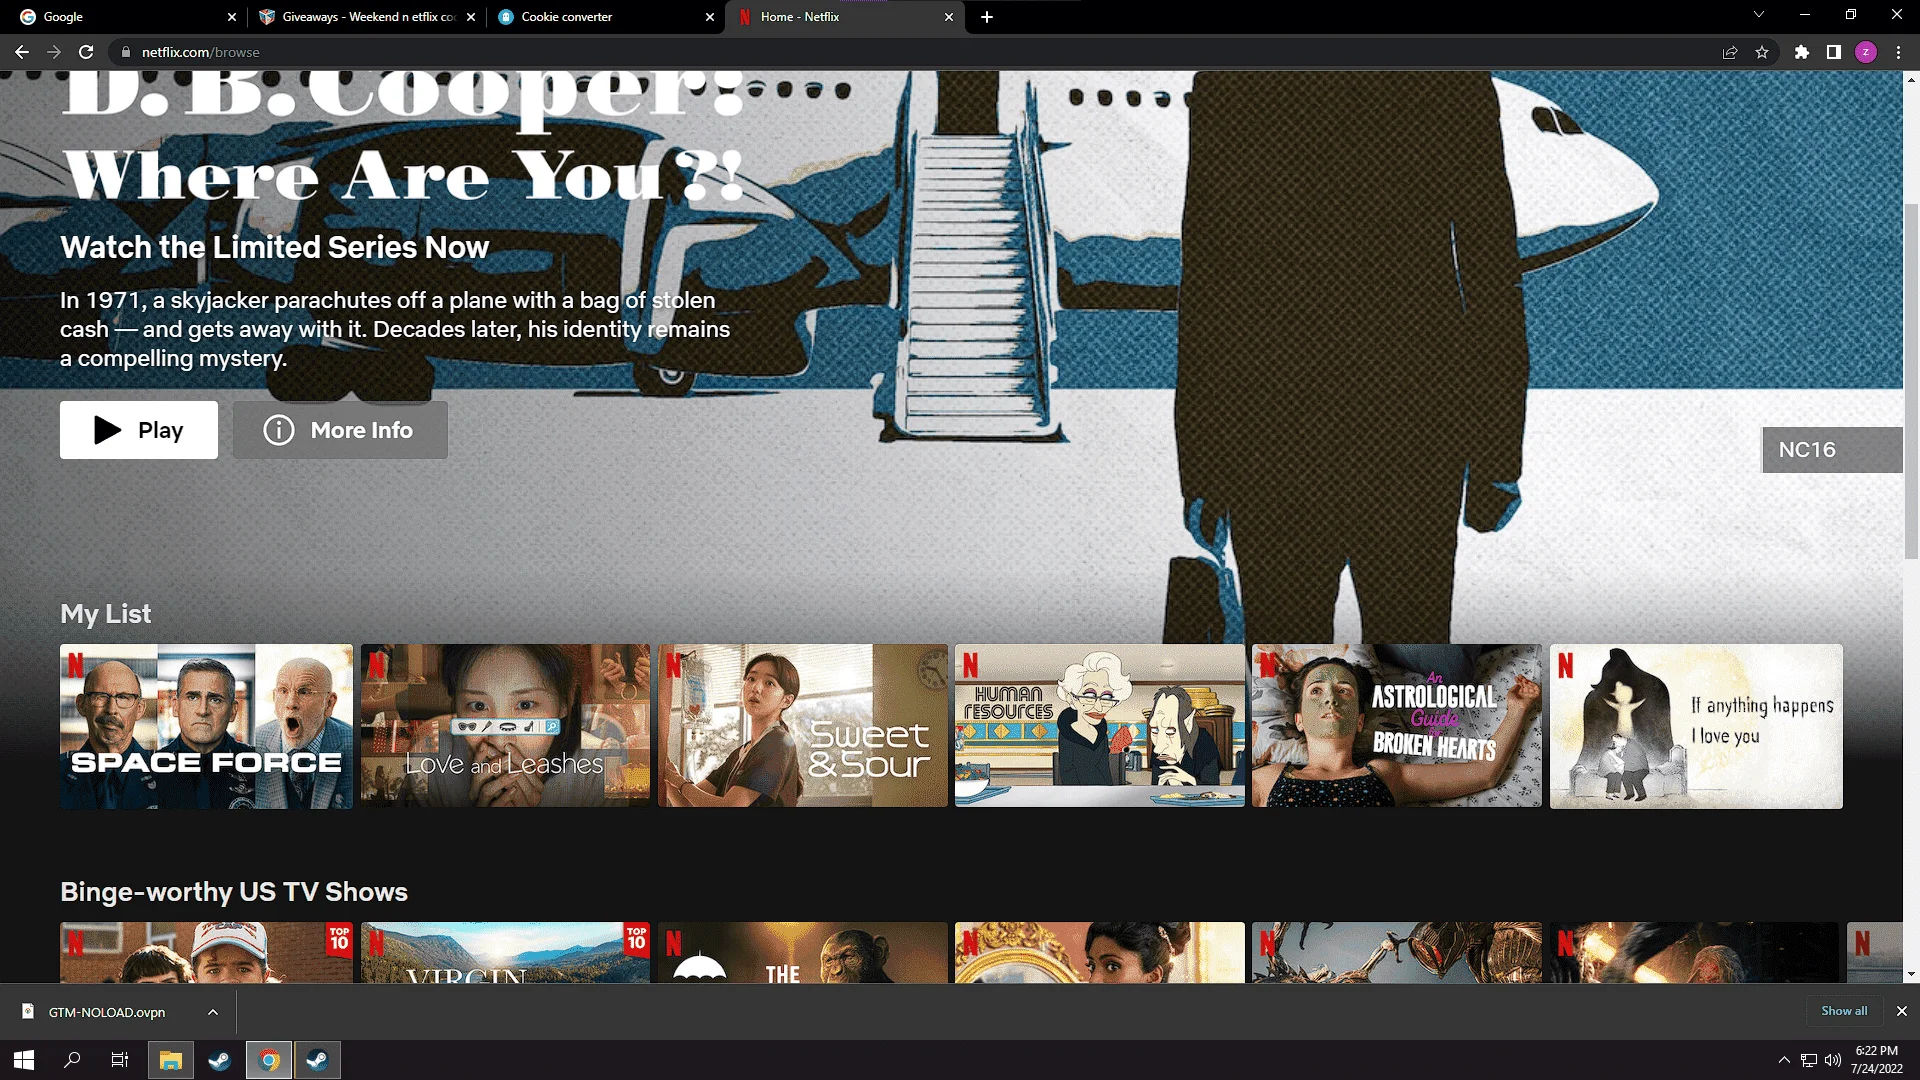Open the Windows Start menu
This screenshot has width=1920, height=1080.
click(24, 1060)
